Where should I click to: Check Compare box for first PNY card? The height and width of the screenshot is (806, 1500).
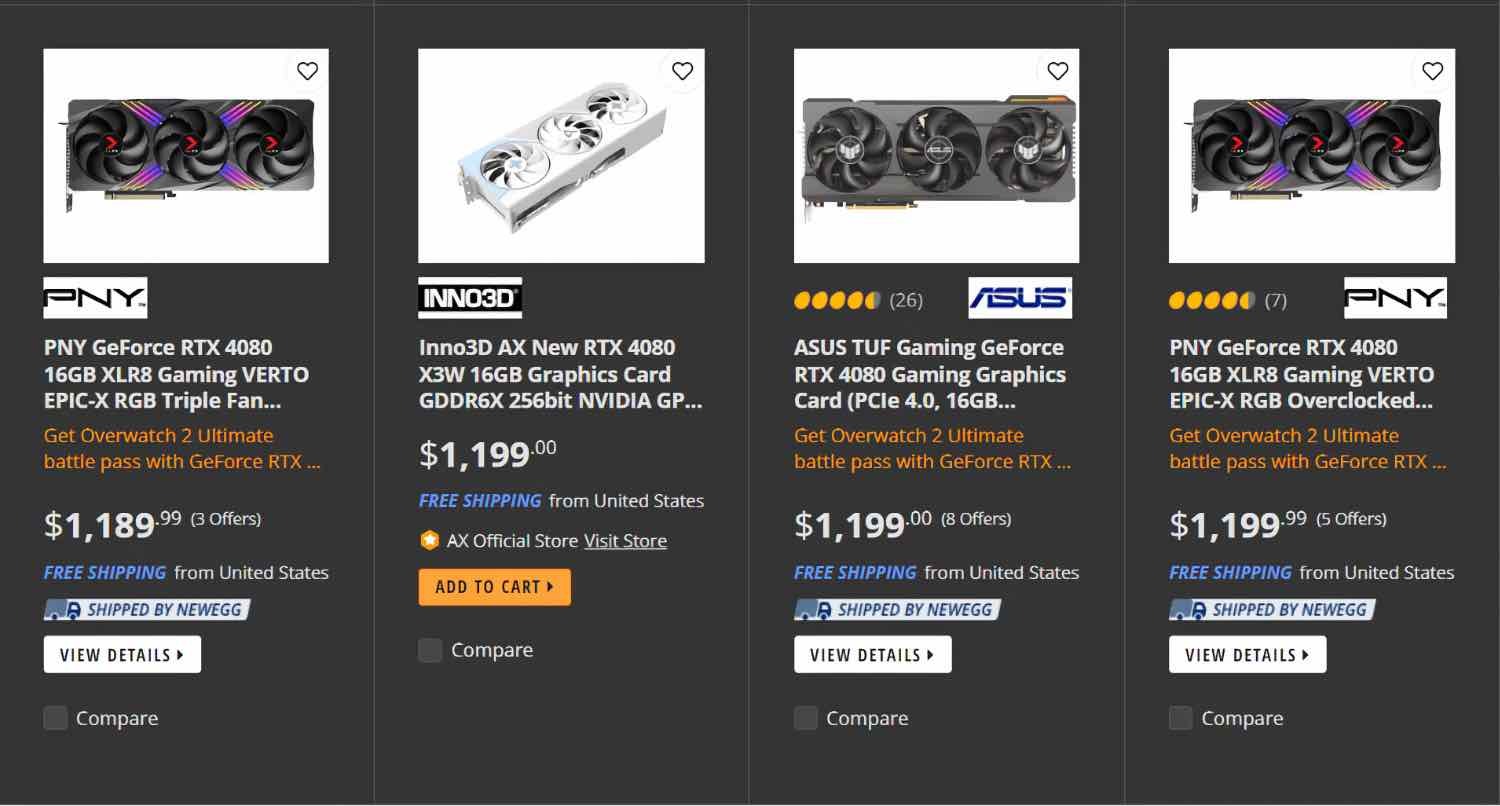(x=56, y=718)
